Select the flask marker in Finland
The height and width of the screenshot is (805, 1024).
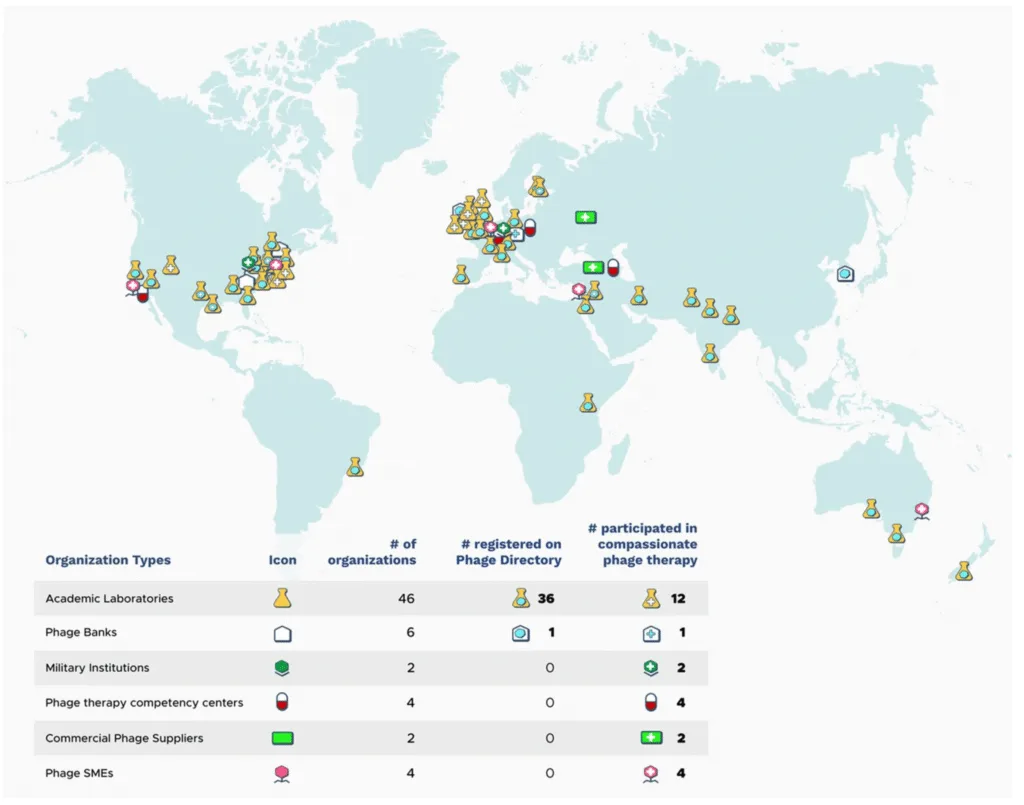point(538,186)
